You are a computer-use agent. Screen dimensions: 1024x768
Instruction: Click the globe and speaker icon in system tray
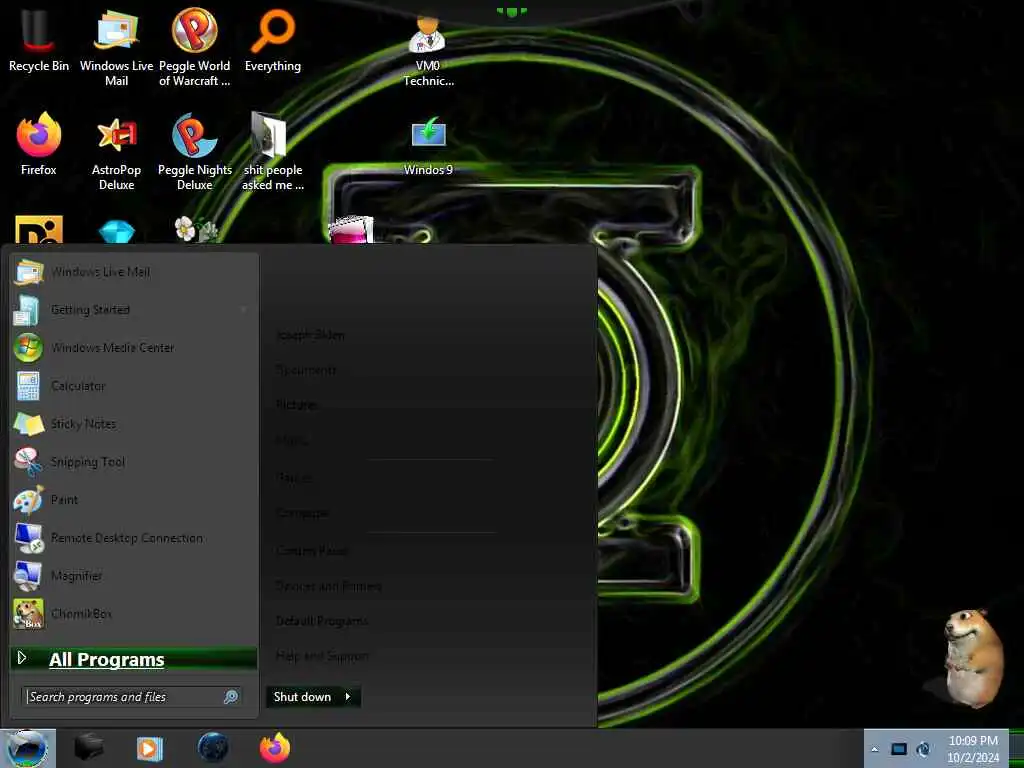point(923,749)
